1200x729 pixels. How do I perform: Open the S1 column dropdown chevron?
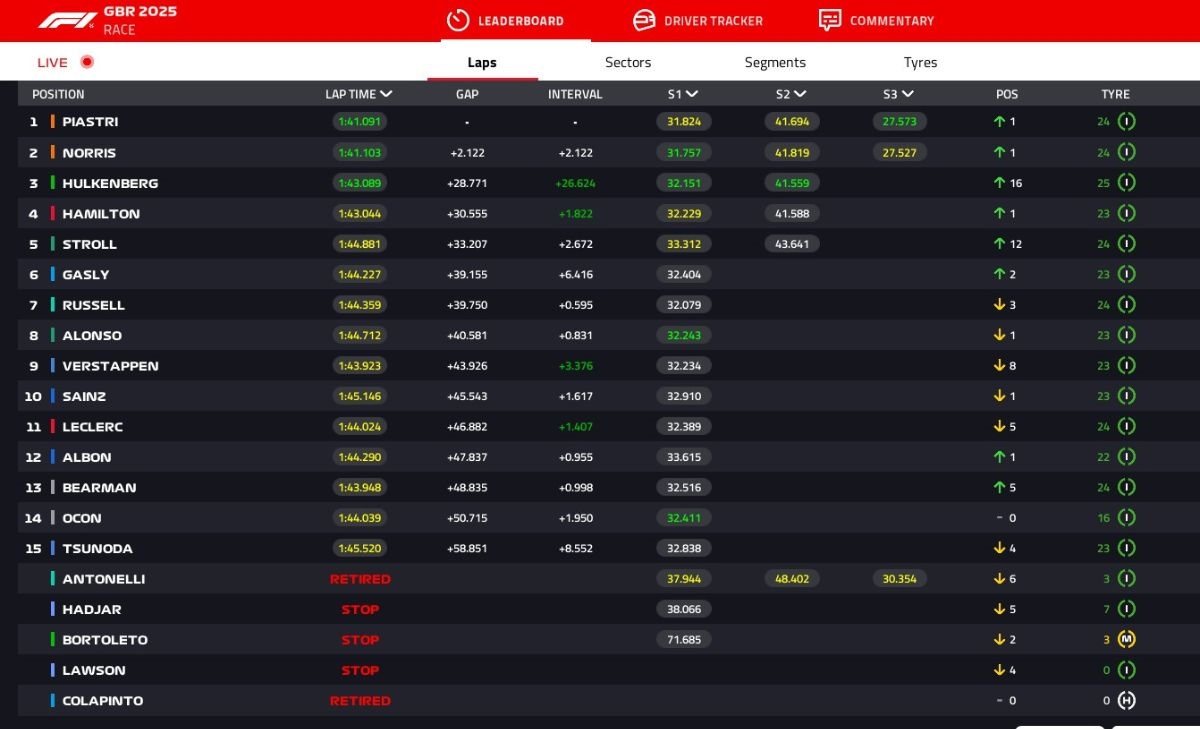tap(692, 94)
